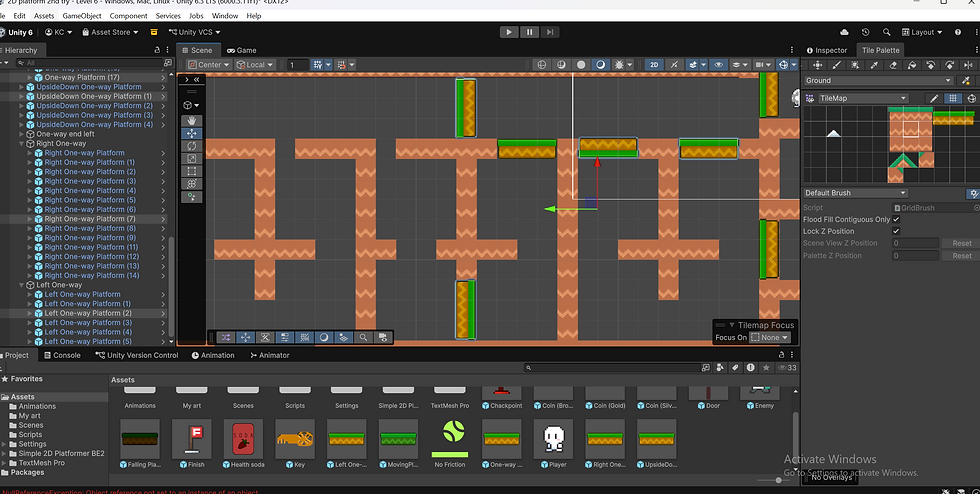Switch to the Inspector tab

[x=827, y=50]
